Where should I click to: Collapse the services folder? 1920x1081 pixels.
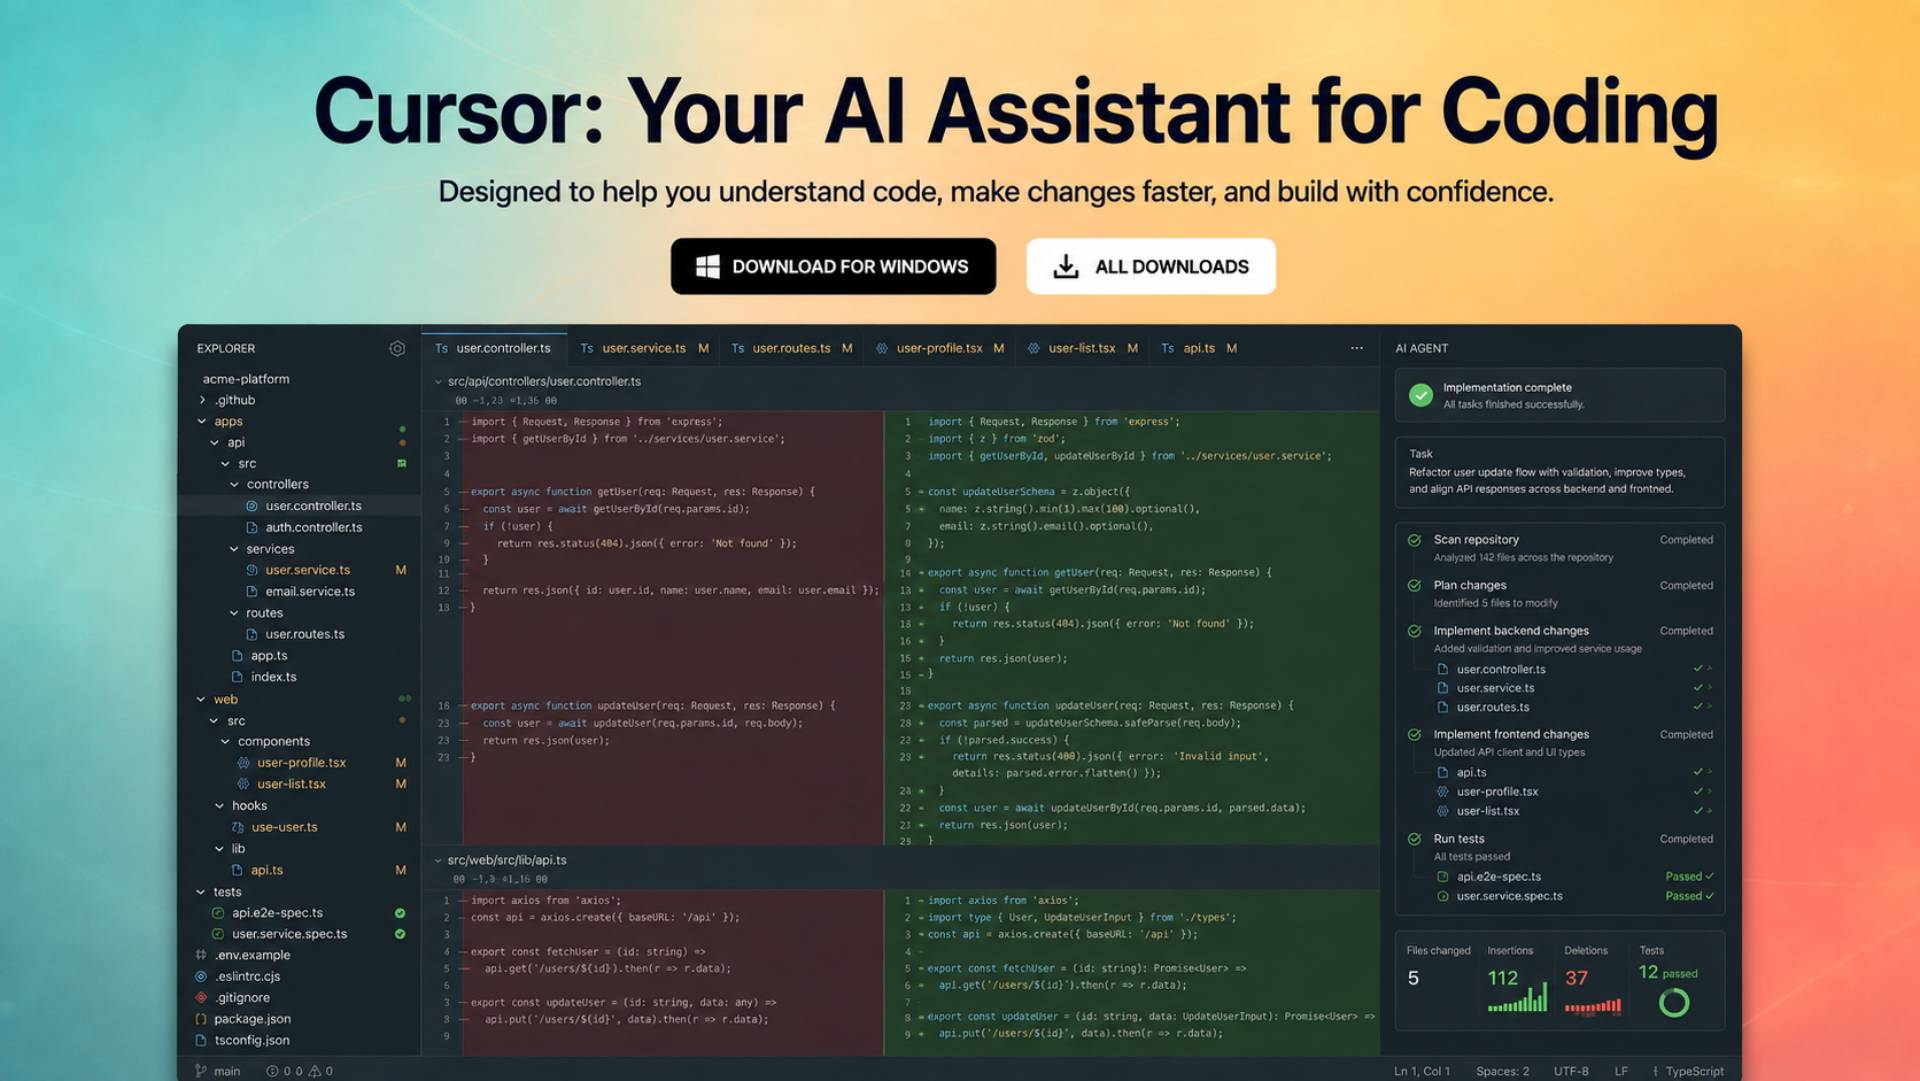[234, 549]
